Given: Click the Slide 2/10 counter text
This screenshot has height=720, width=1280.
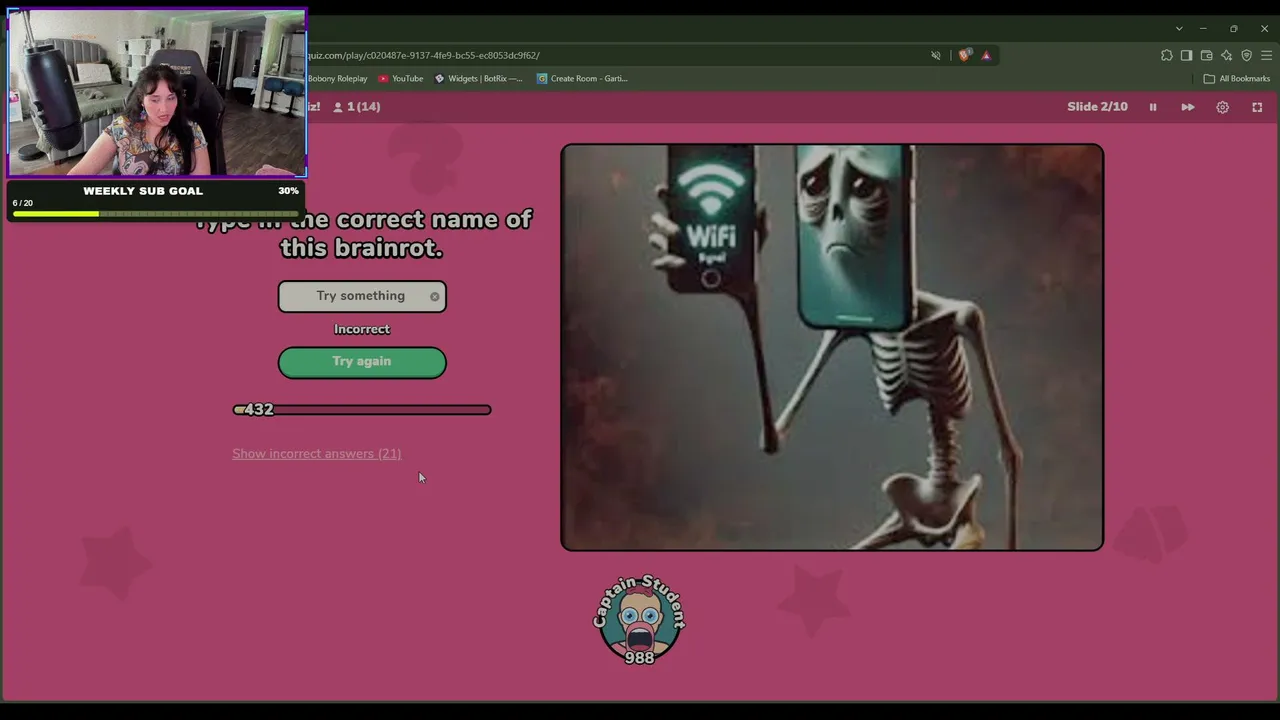Looking at the screenshot, I should 1097,107.
